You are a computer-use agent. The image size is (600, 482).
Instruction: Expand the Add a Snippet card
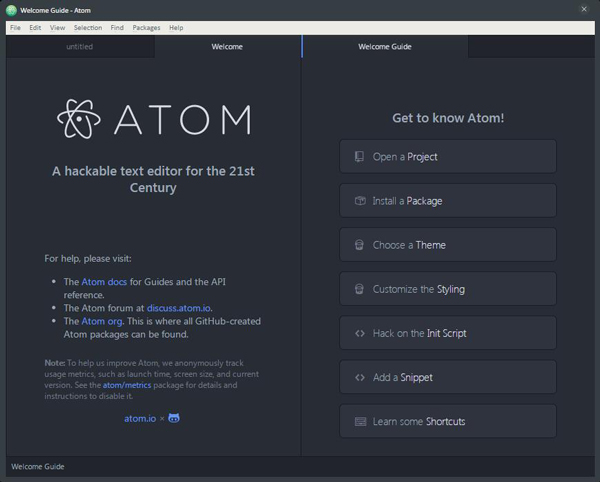[x=448, y=377]
